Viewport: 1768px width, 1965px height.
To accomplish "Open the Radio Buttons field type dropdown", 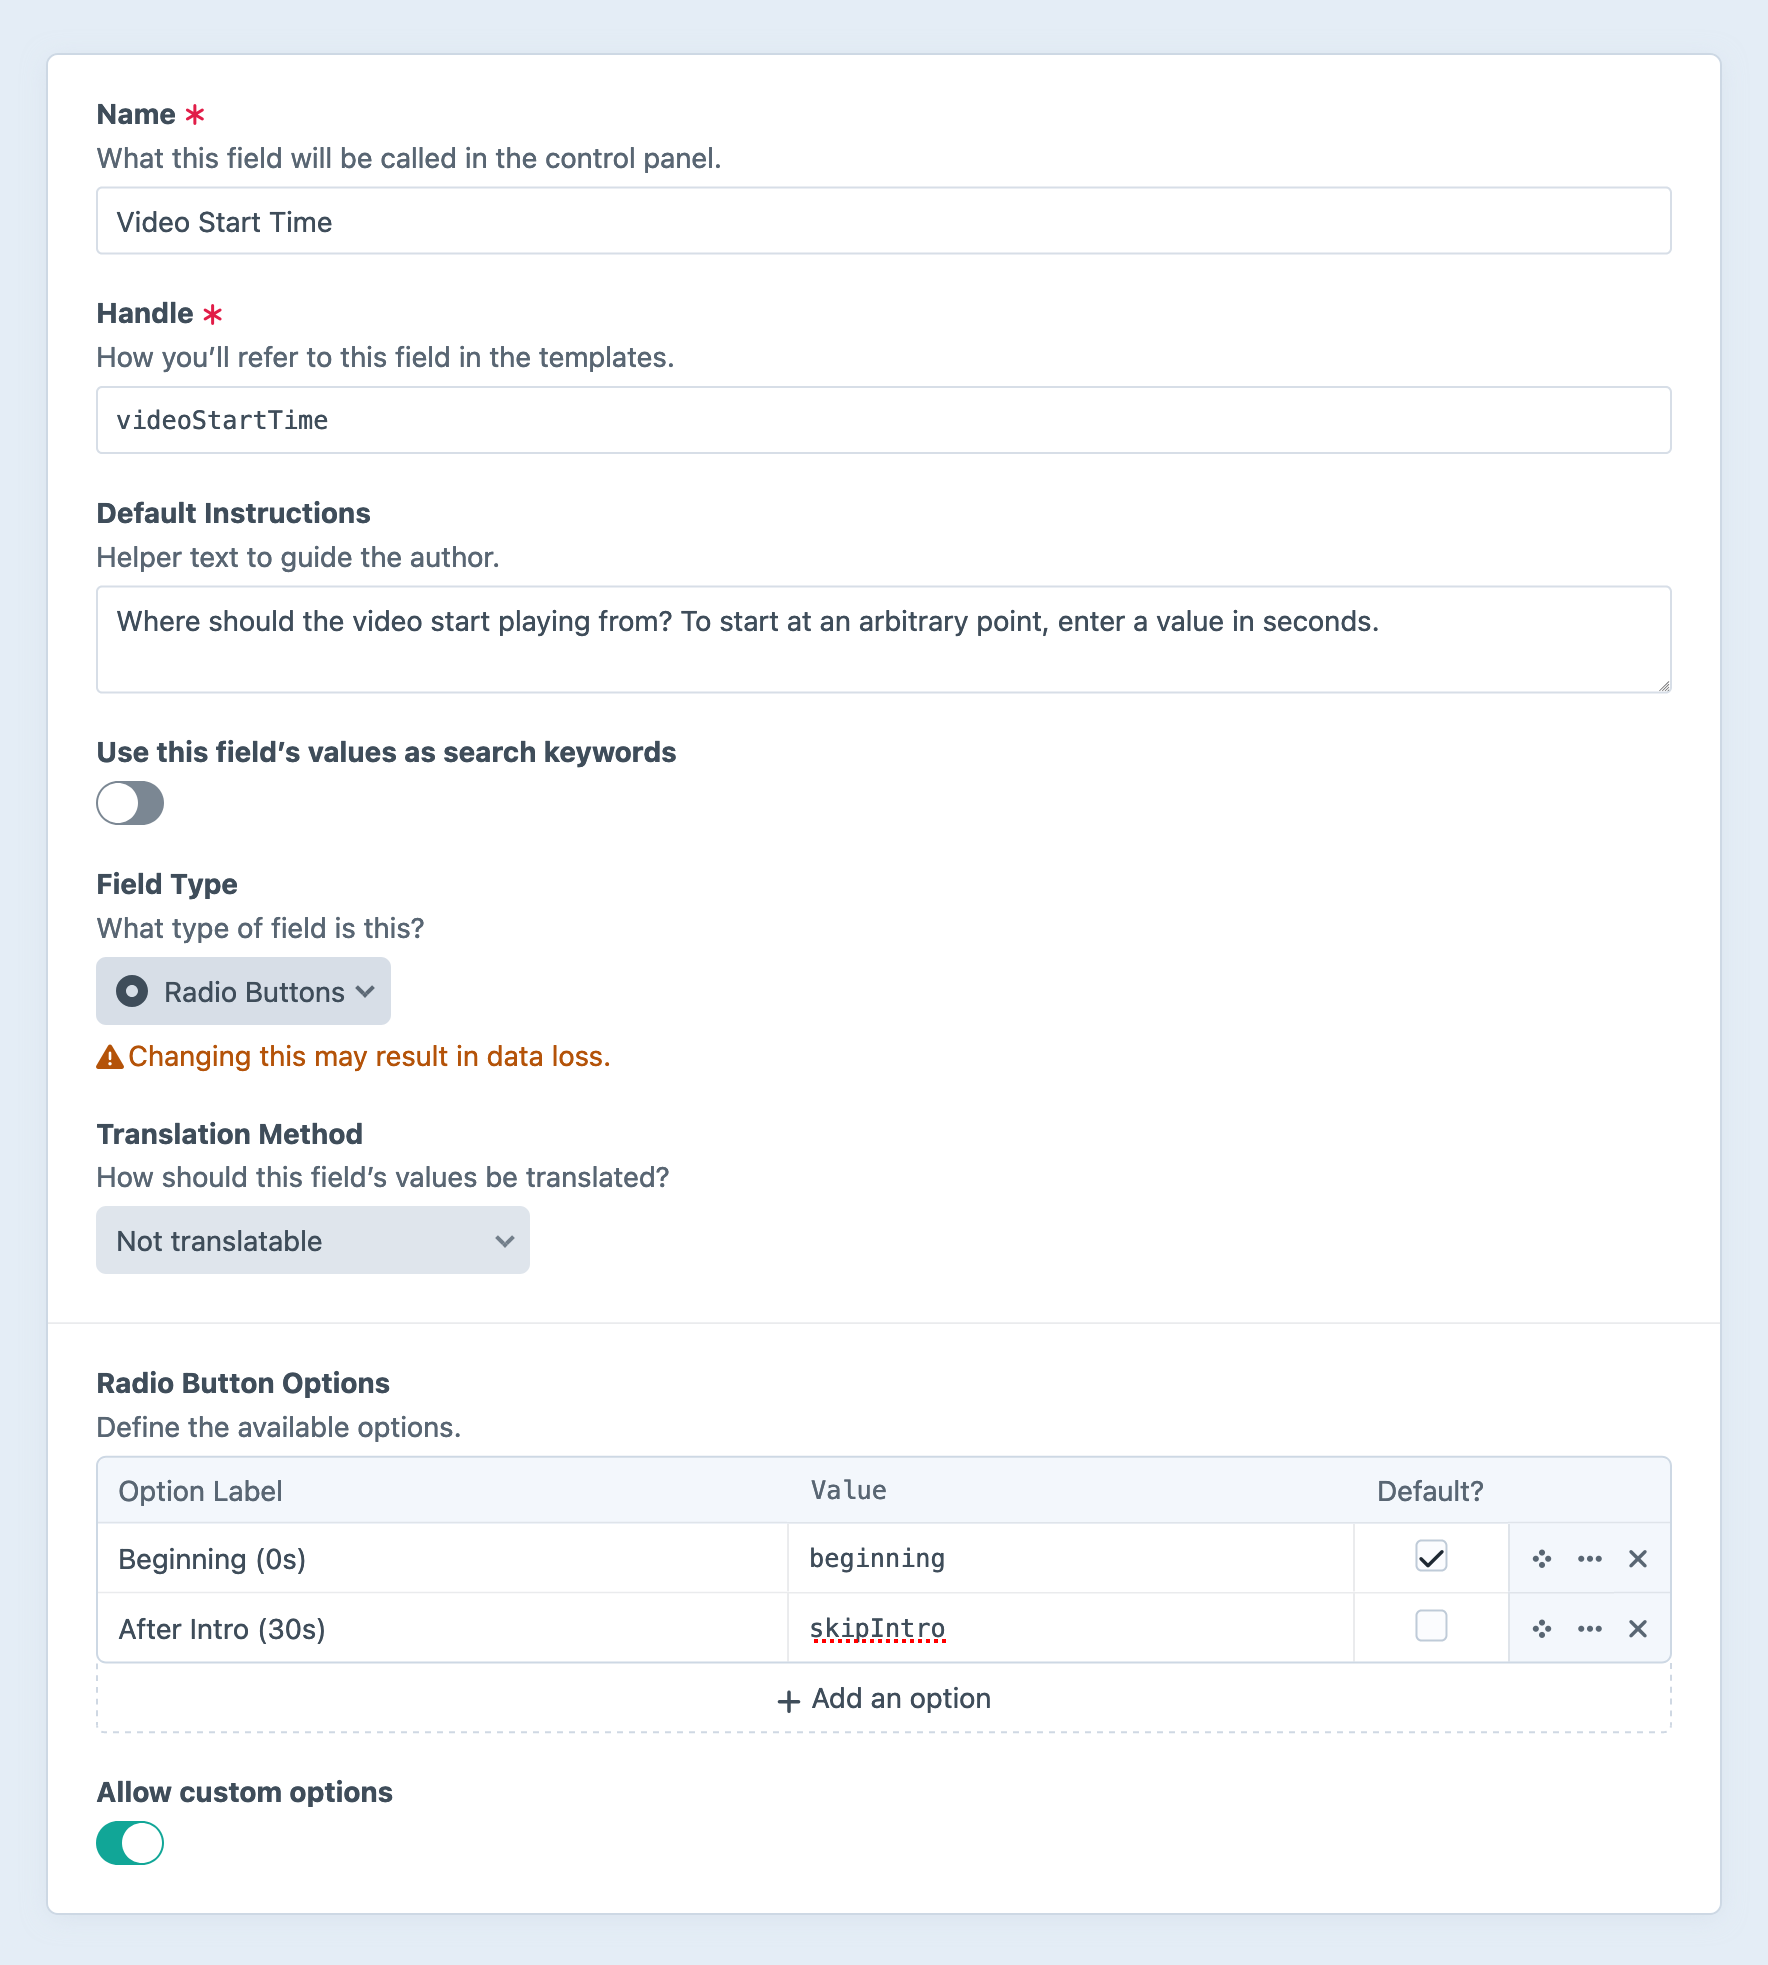I will (x=243, y=991).
